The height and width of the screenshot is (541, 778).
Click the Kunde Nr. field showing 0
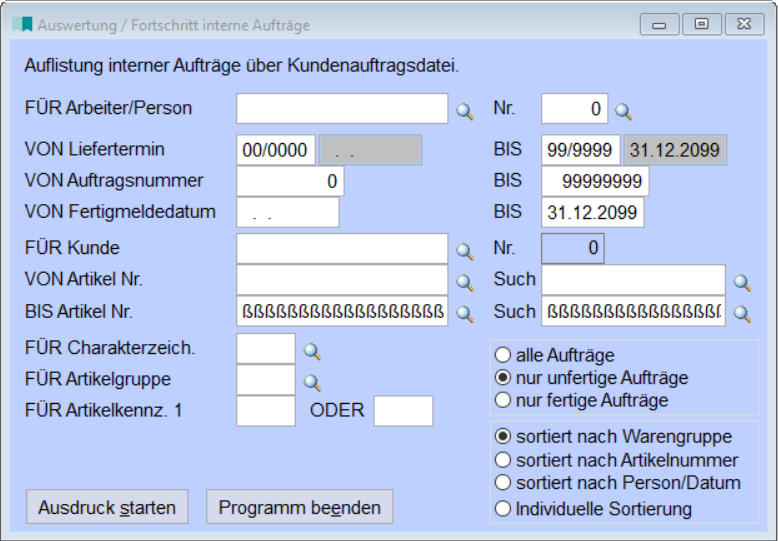(x=573, y=248)
